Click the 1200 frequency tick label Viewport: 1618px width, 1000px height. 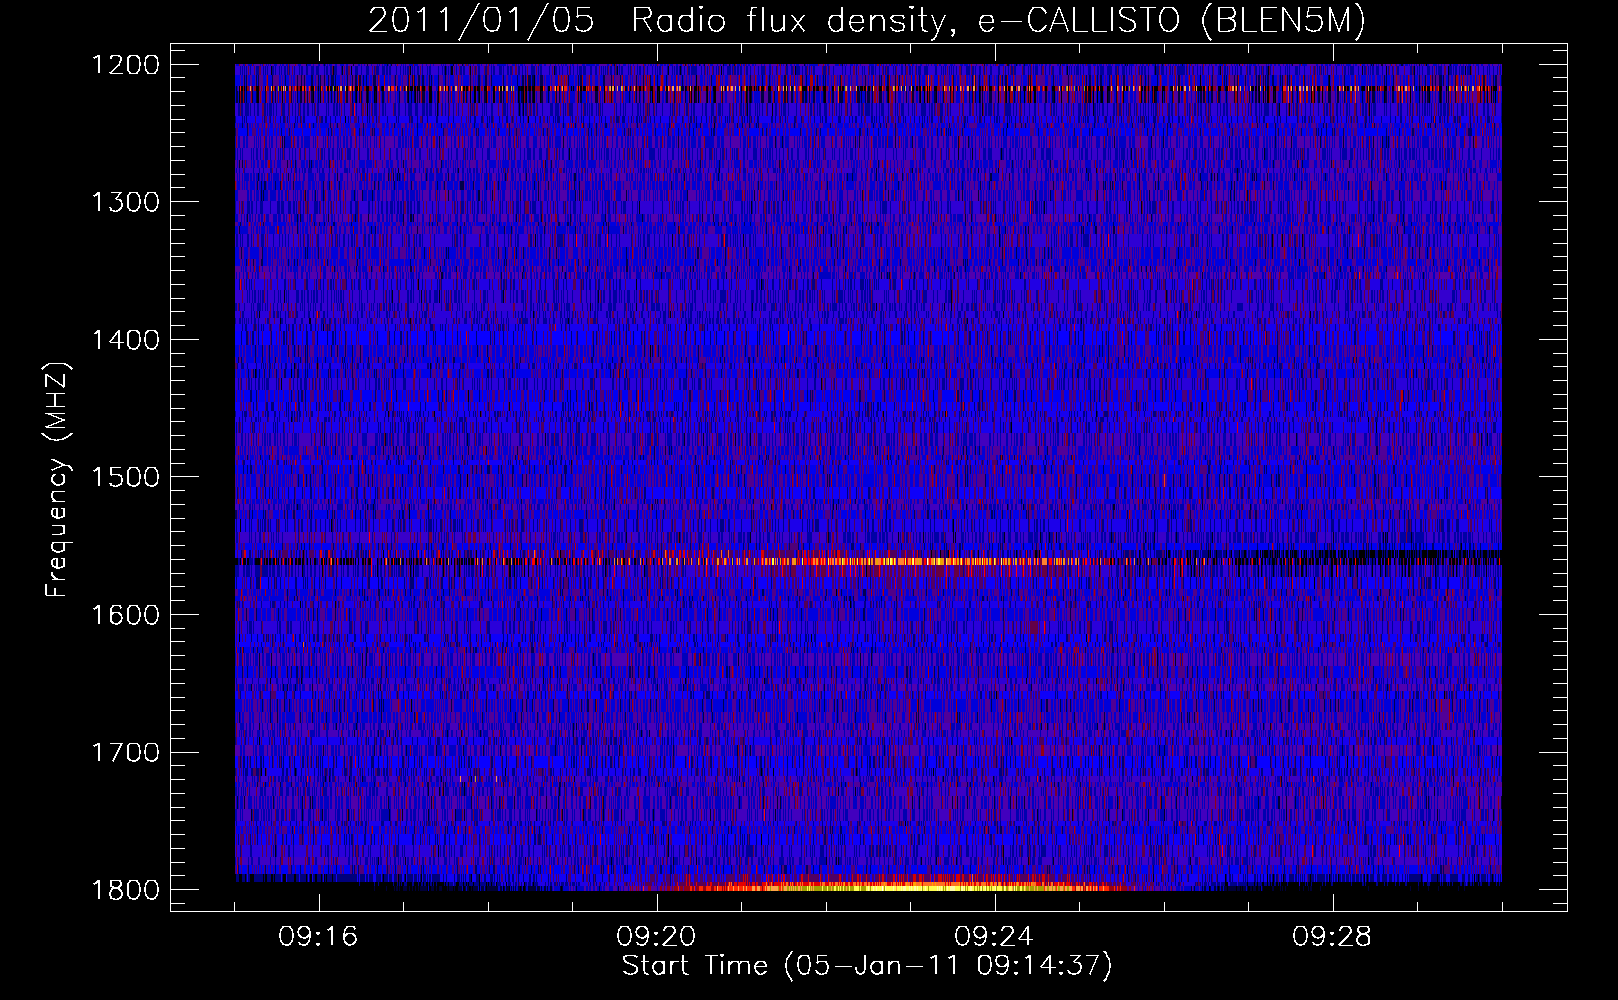tap(126, 65)
